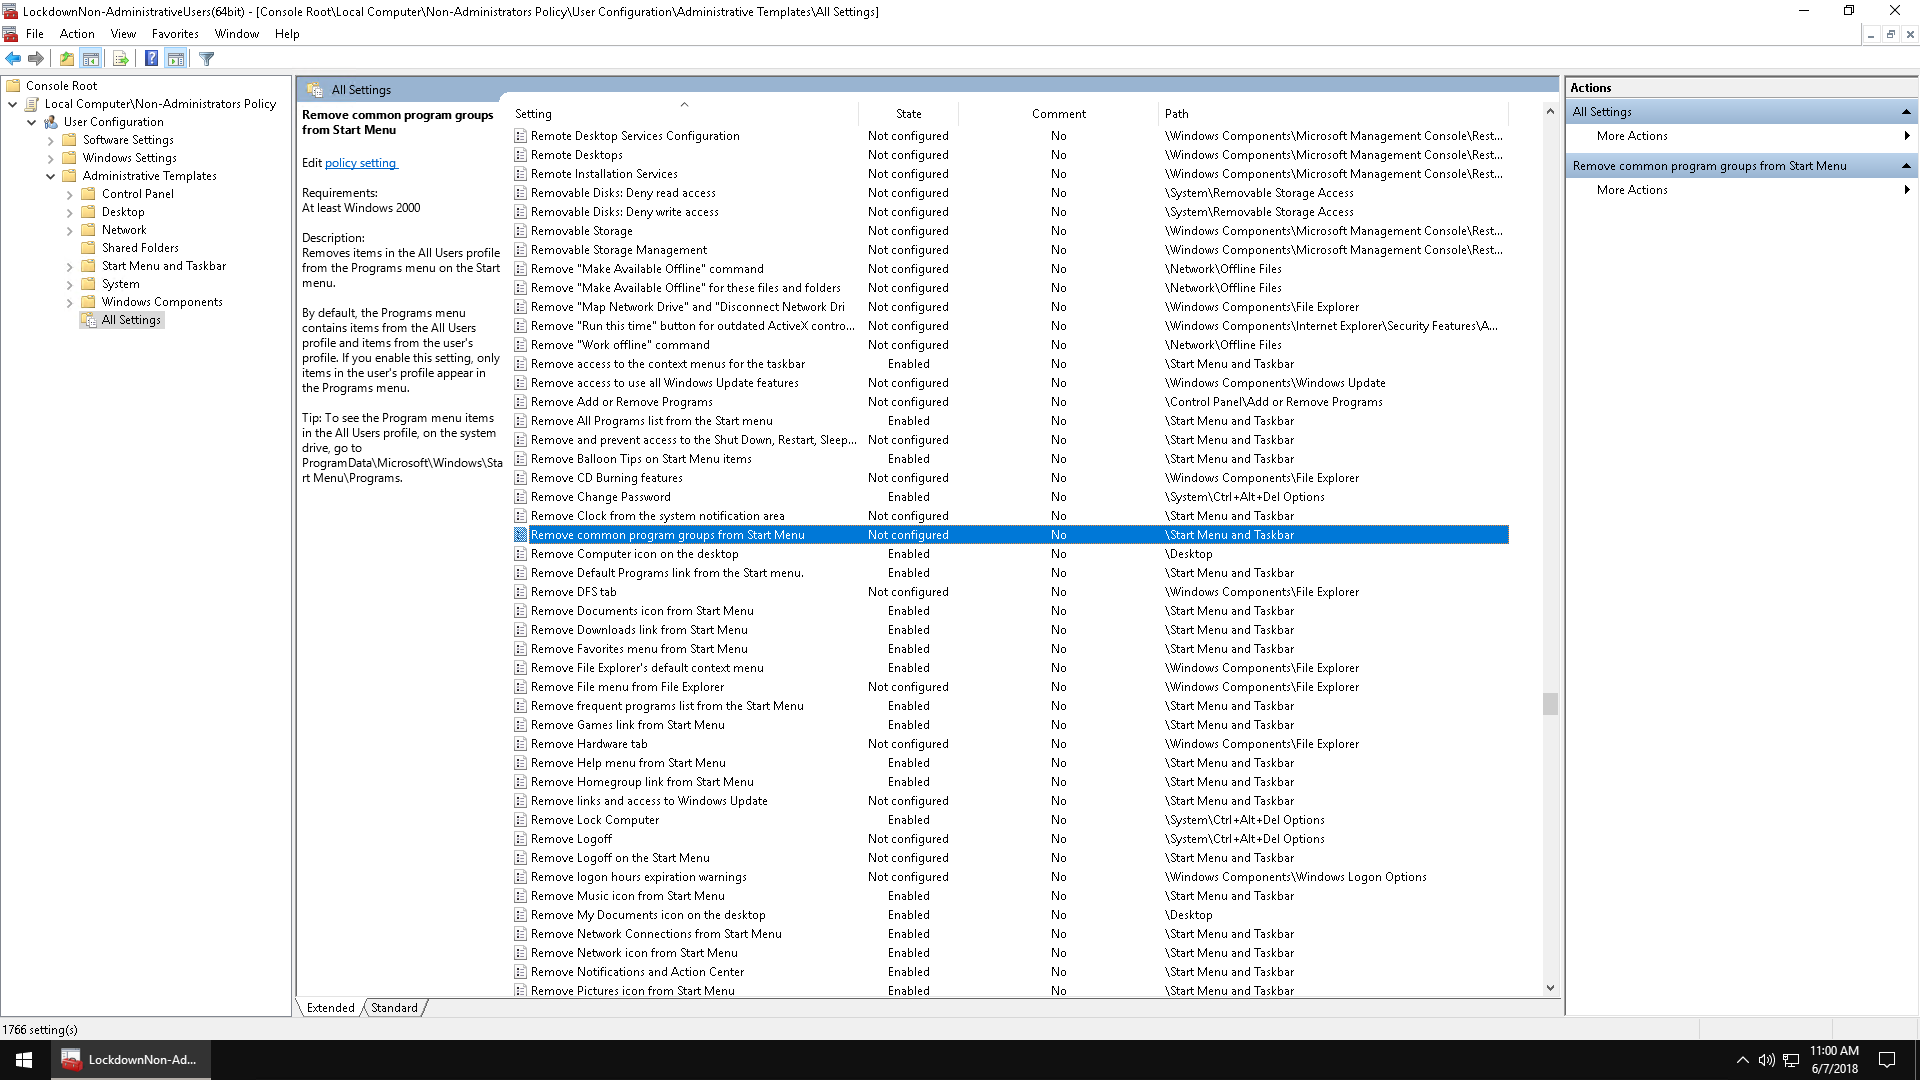
Task: Click the Back arrow toolbar icon
Action: point(13,59)
